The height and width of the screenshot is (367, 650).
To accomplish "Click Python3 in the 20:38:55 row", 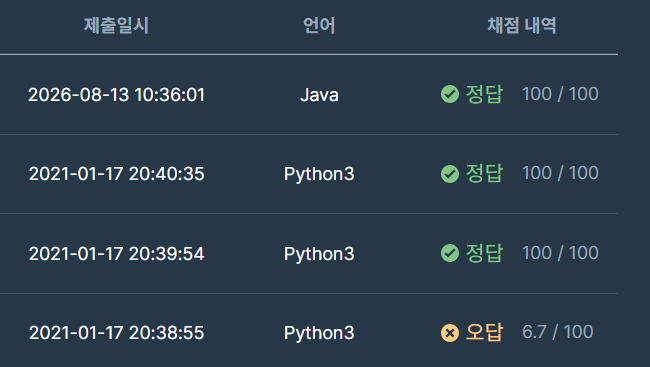I will pos(319,333).
